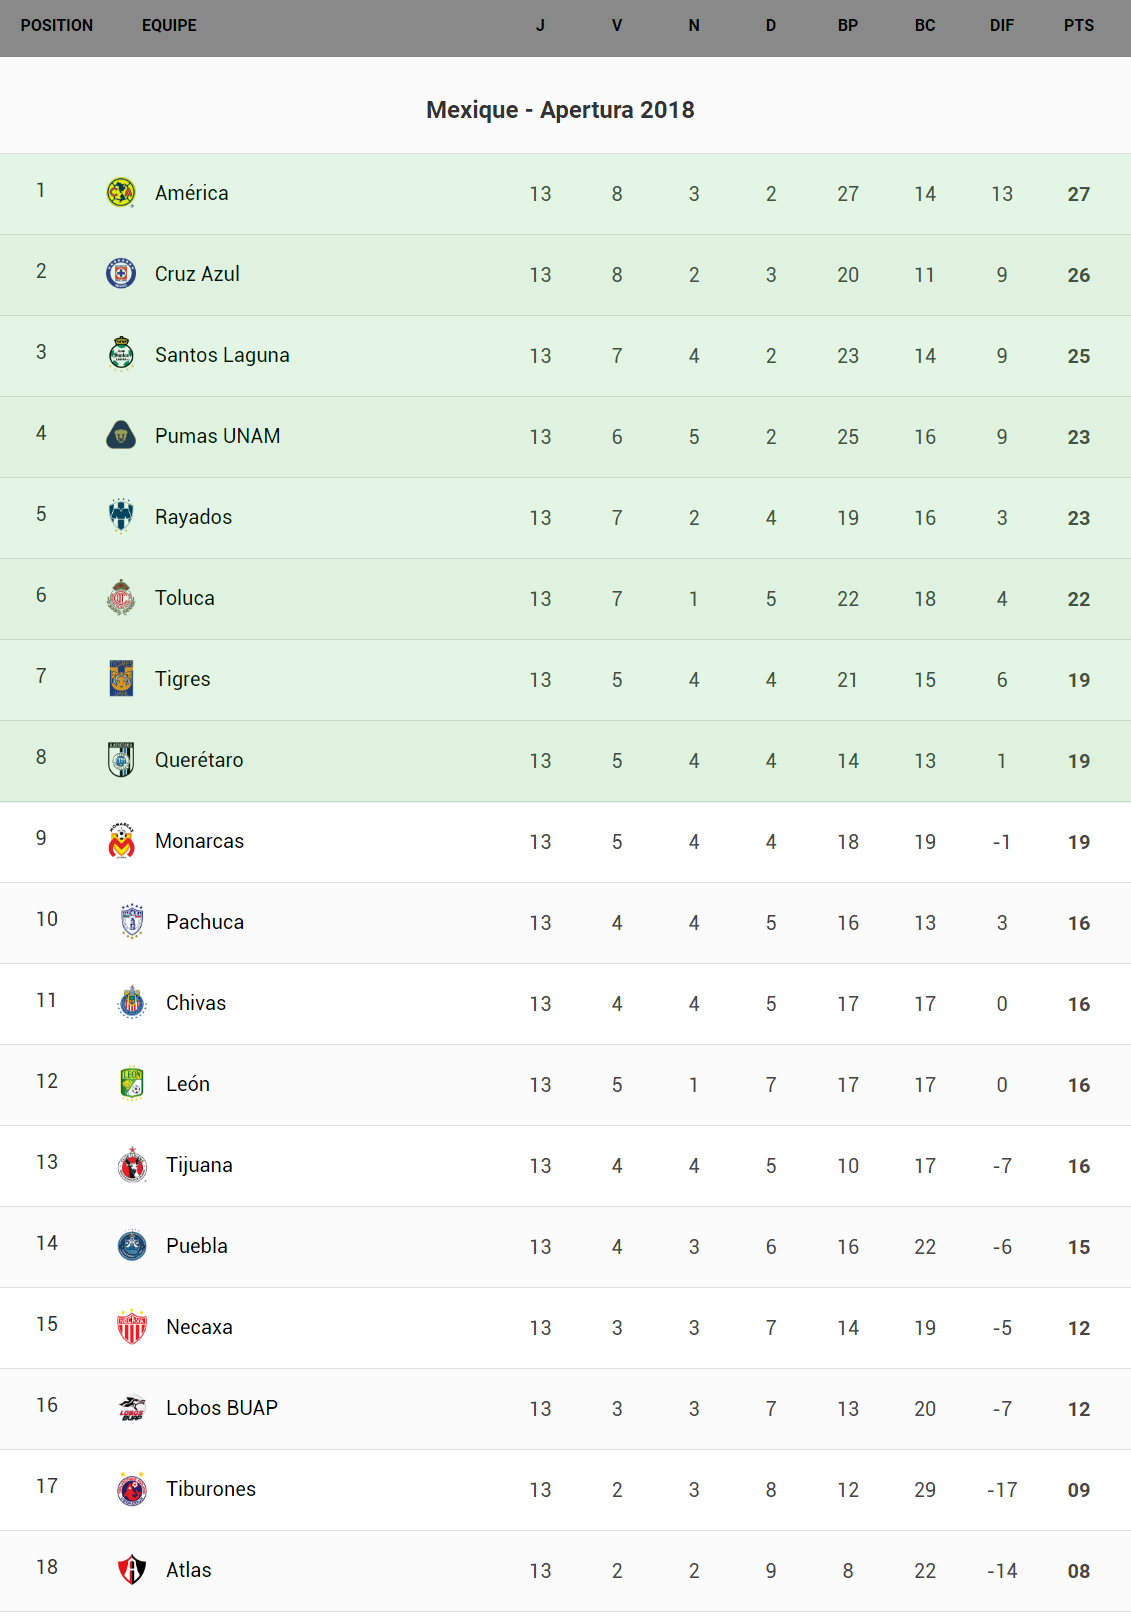Click the DIF column header

[x=1001, y=26]
